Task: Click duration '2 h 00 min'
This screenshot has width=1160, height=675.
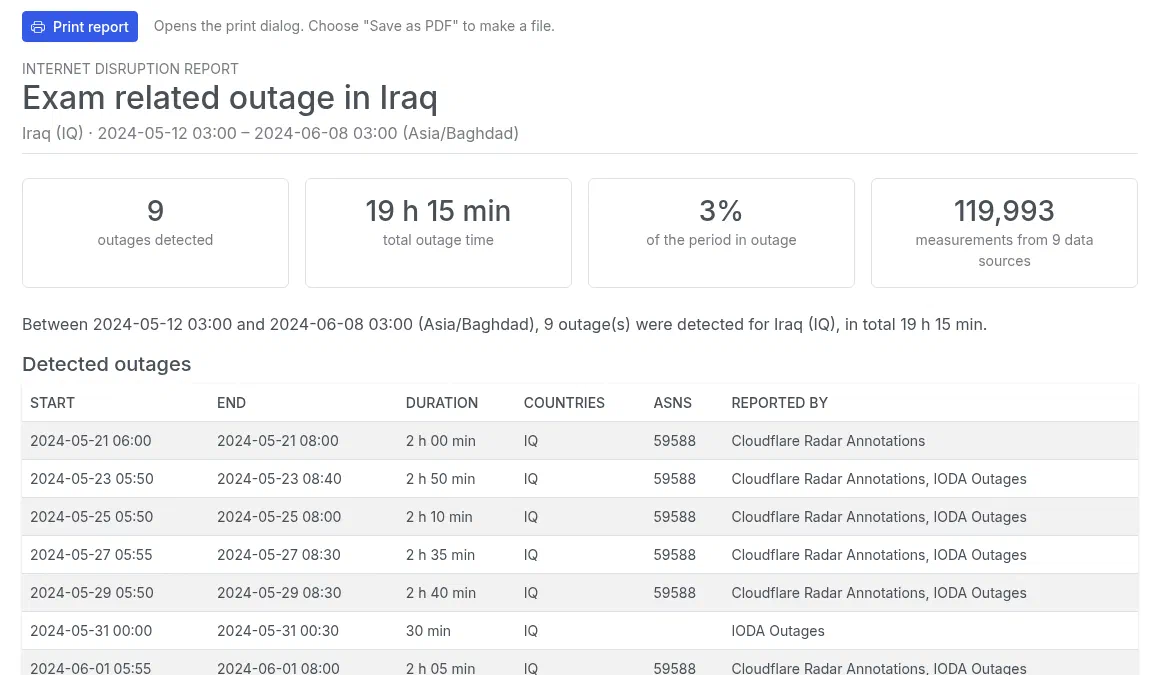Action: [441, 441]
